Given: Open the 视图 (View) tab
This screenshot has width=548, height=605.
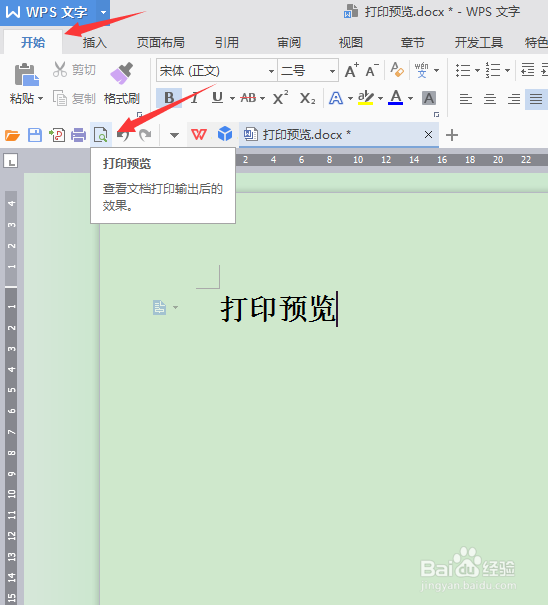Looking at the screenshot, I should click(x=350, y=42).
